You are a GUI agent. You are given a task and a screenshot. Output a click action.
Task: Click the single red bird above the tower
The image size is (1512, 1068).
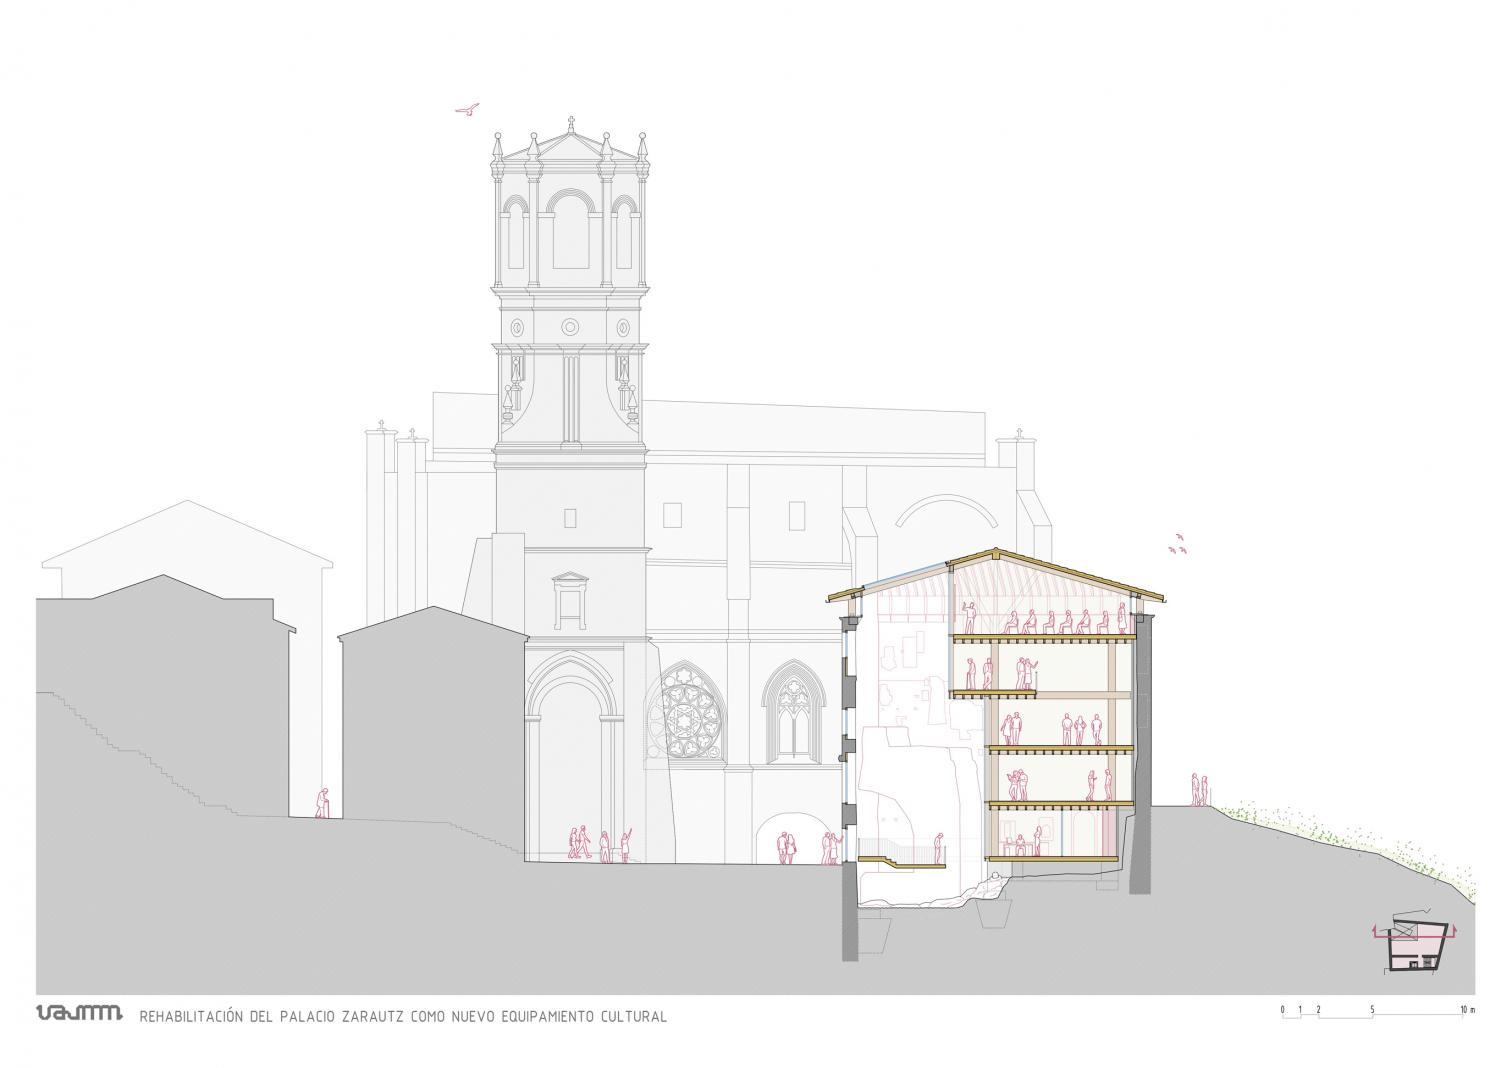pos(468,109)
